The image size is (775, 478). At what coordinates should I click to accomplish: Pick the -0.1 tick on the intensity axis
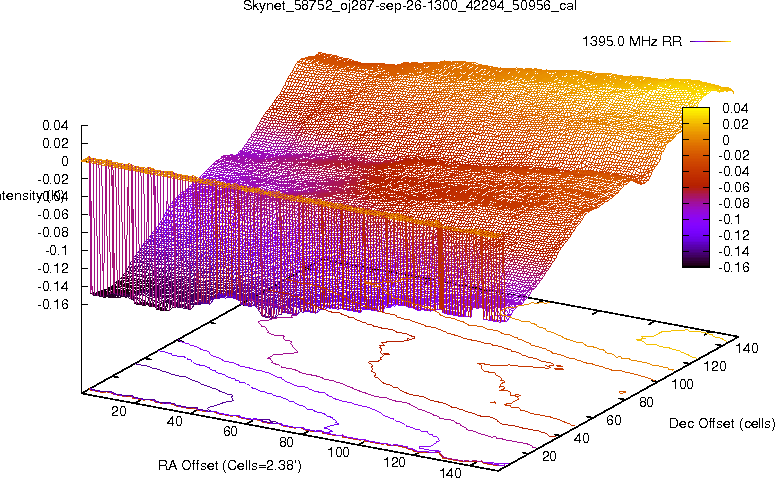click(x=57, y=250)
